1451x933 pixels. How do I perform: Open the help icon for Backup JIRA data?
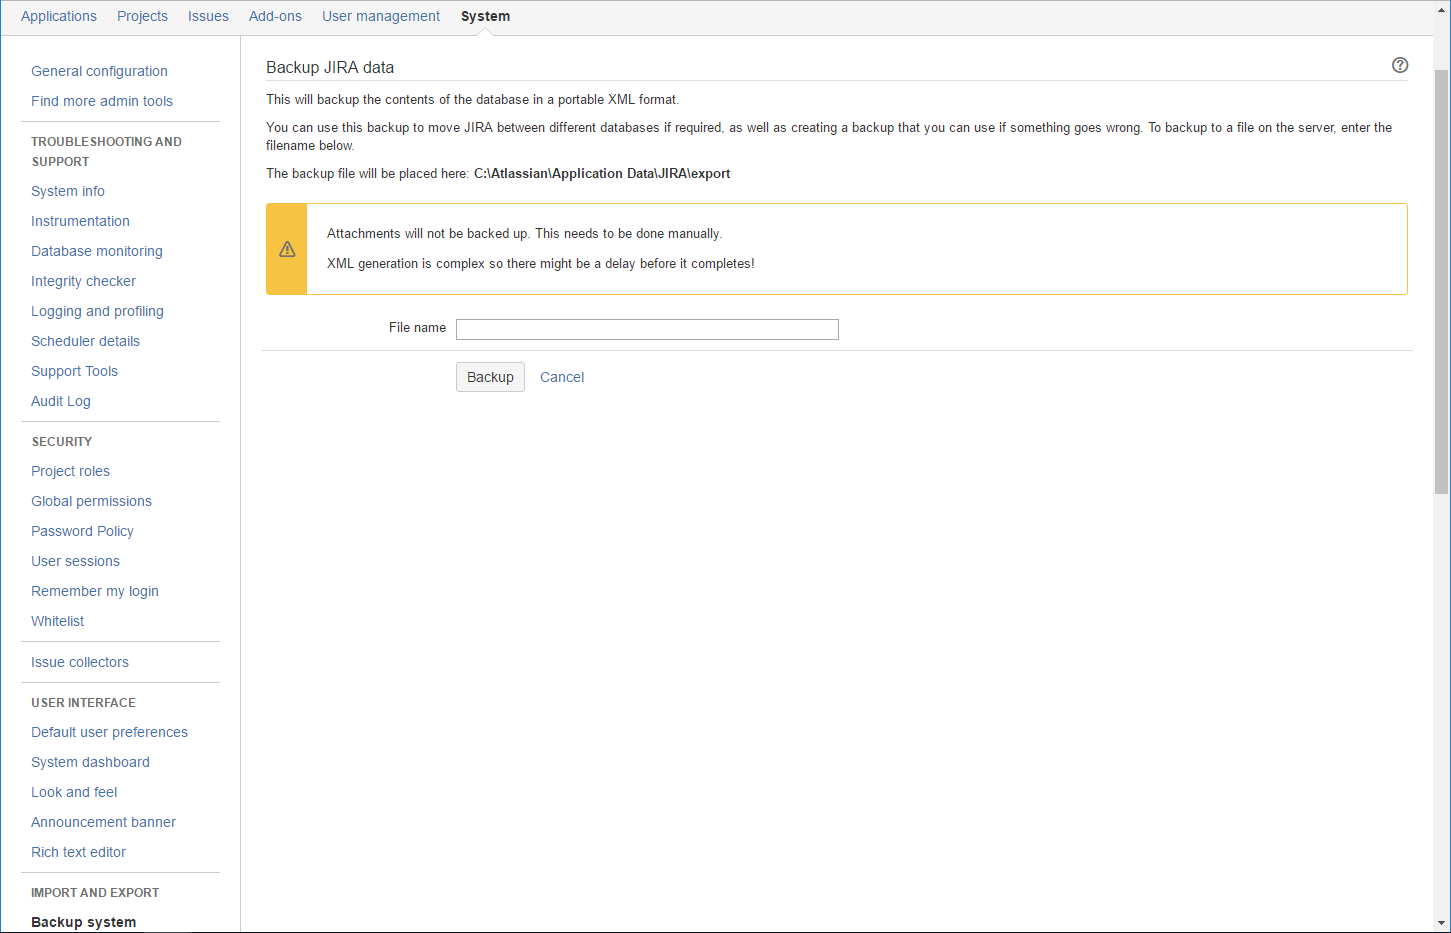tap(1400, 65)
